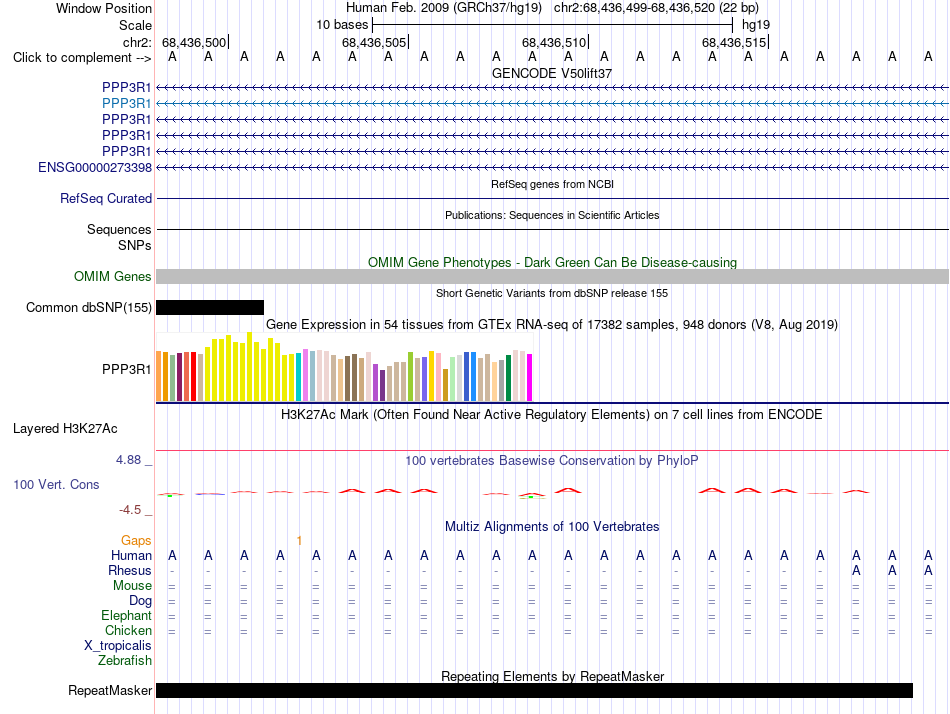This screenshot has height=714, width=950.
Task: Click the light-blue highlighted PPP3R1 transcript label
Action: click(127, 104)
